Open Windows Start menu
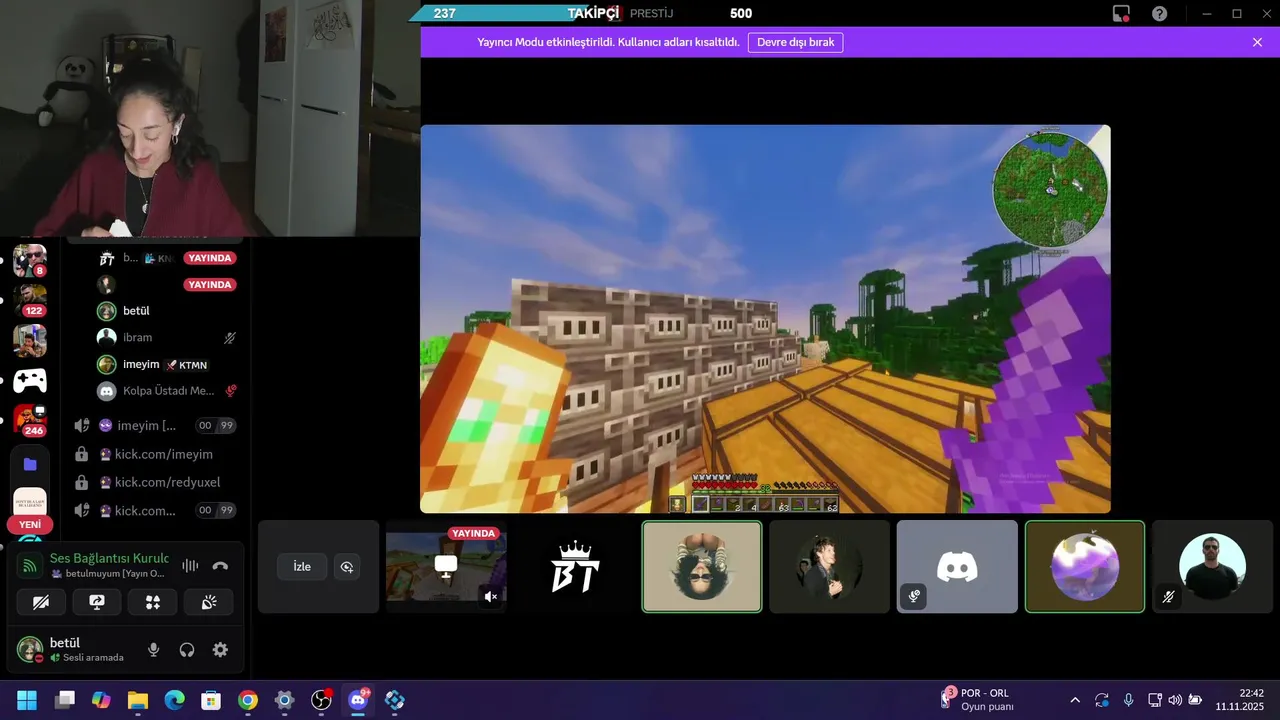Screen dimensions: 1280x720 point(27,700)
